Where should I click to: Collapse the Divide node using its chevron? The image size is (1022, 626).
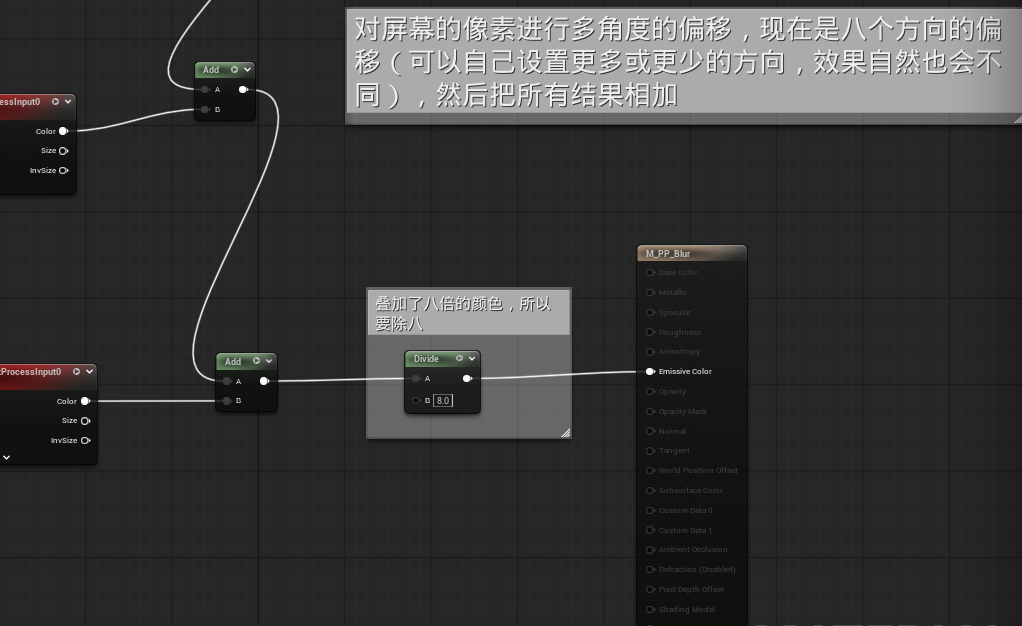pos(471,358)
